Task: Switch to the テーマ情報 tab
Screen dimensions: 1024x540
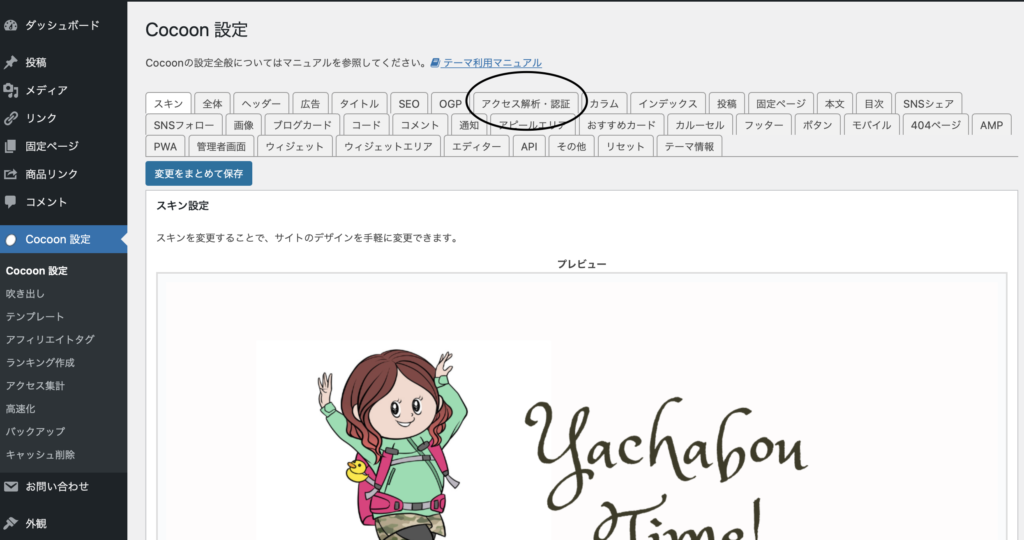Action: (689, 146)
